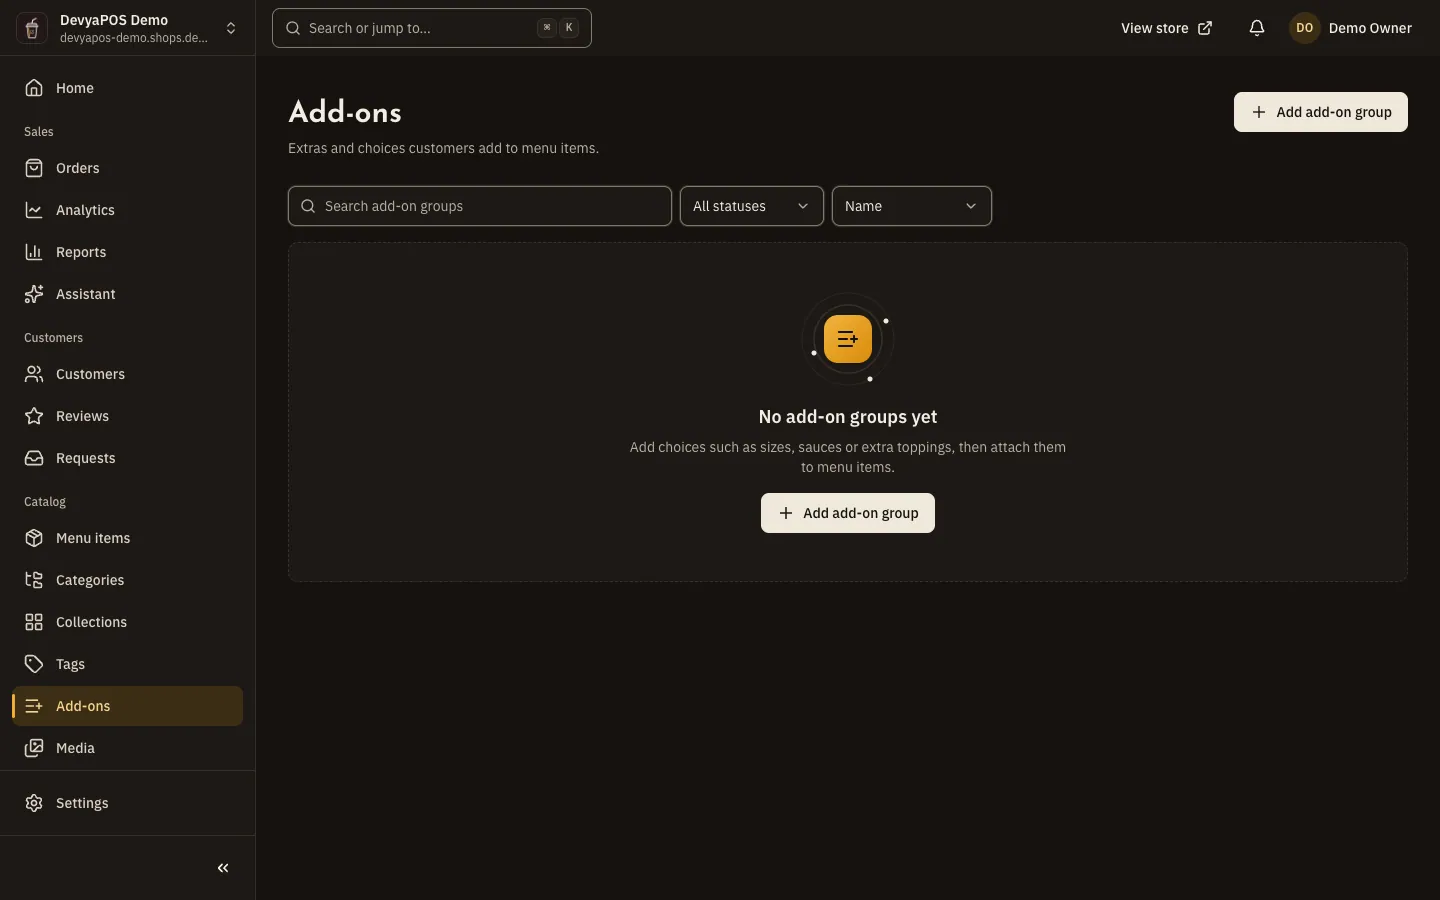Go to Menu items page

coord(128,538)
